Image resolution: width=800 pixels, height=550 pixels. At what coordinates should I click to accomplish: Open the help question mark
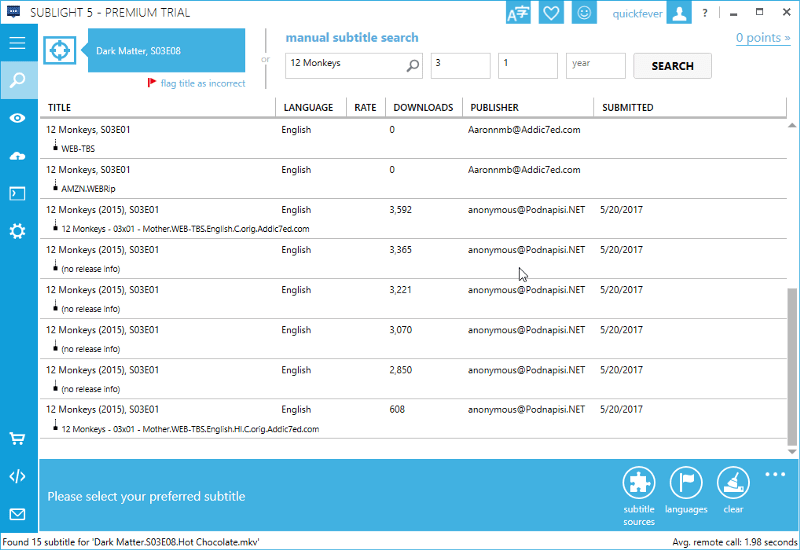(x=705, y=13)
